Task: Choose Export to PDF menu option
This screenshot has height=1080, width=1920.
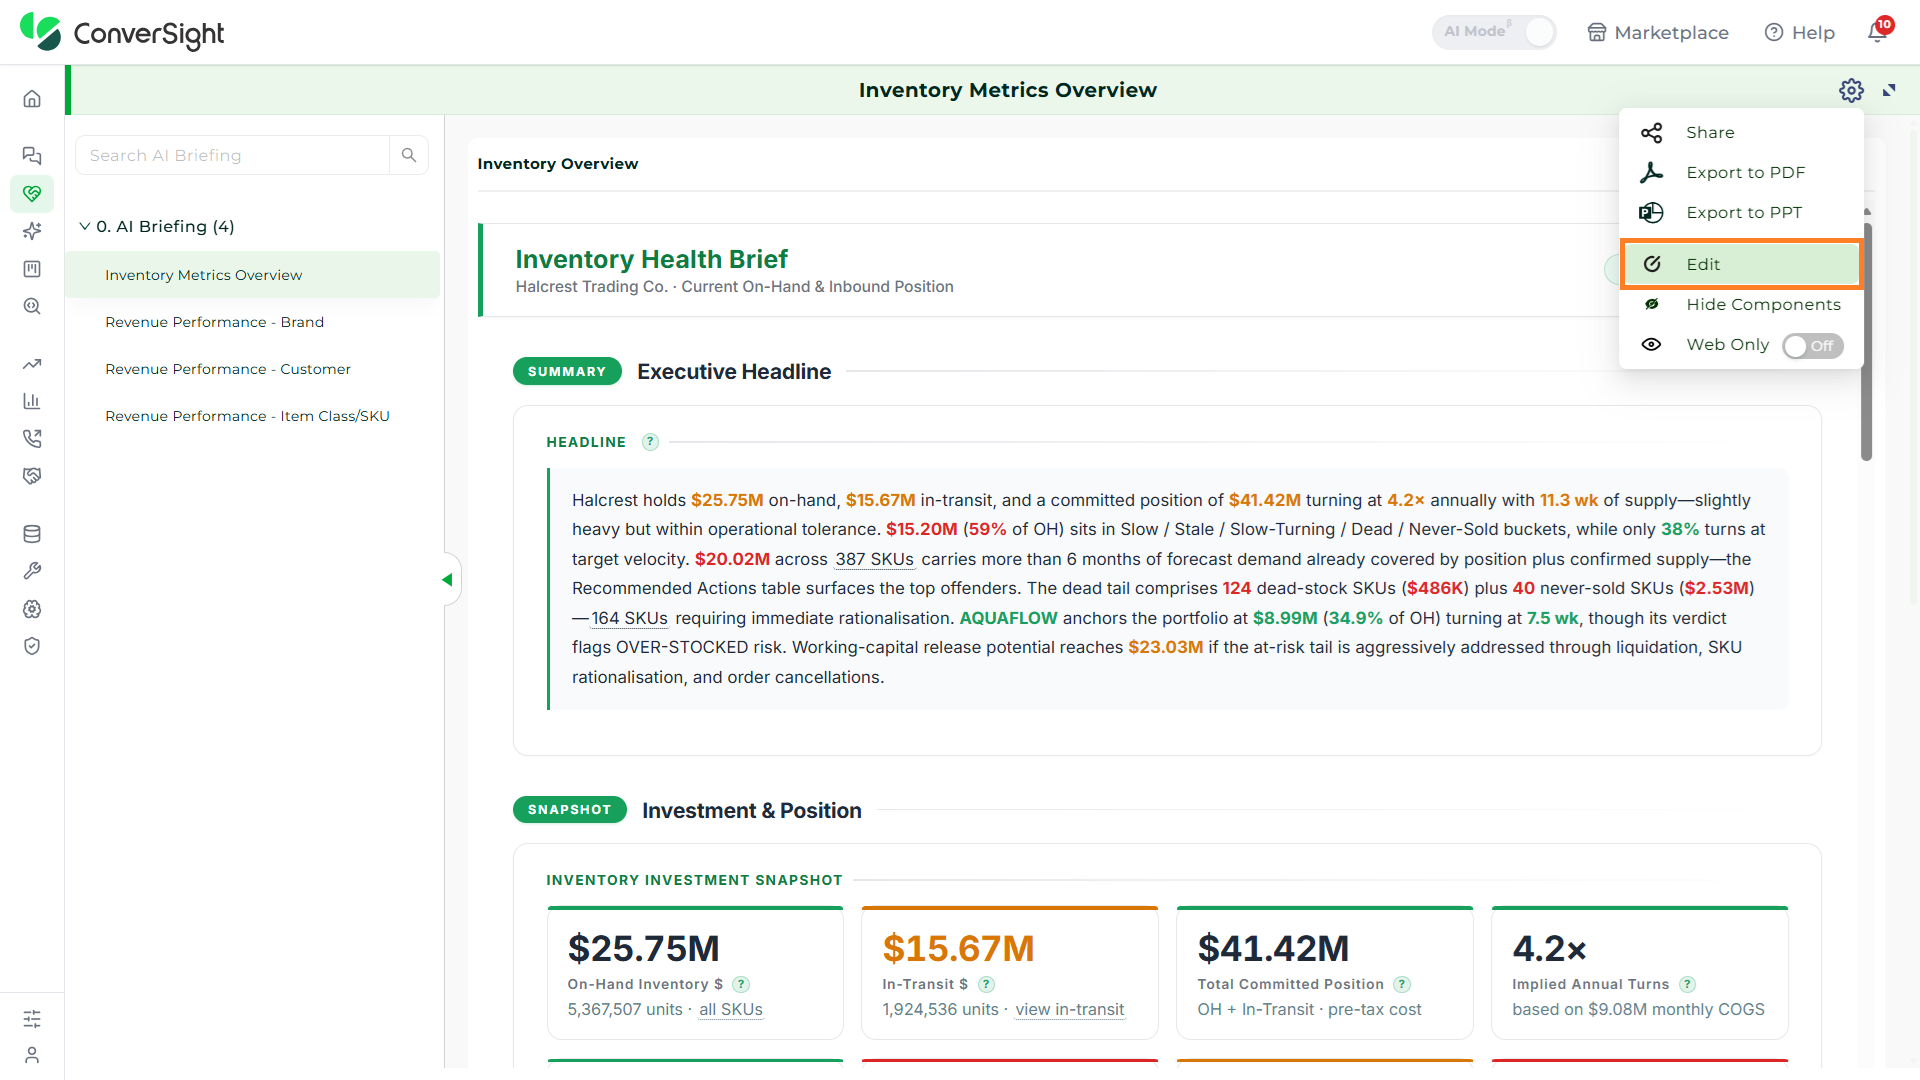Action: click(1740, 172)
